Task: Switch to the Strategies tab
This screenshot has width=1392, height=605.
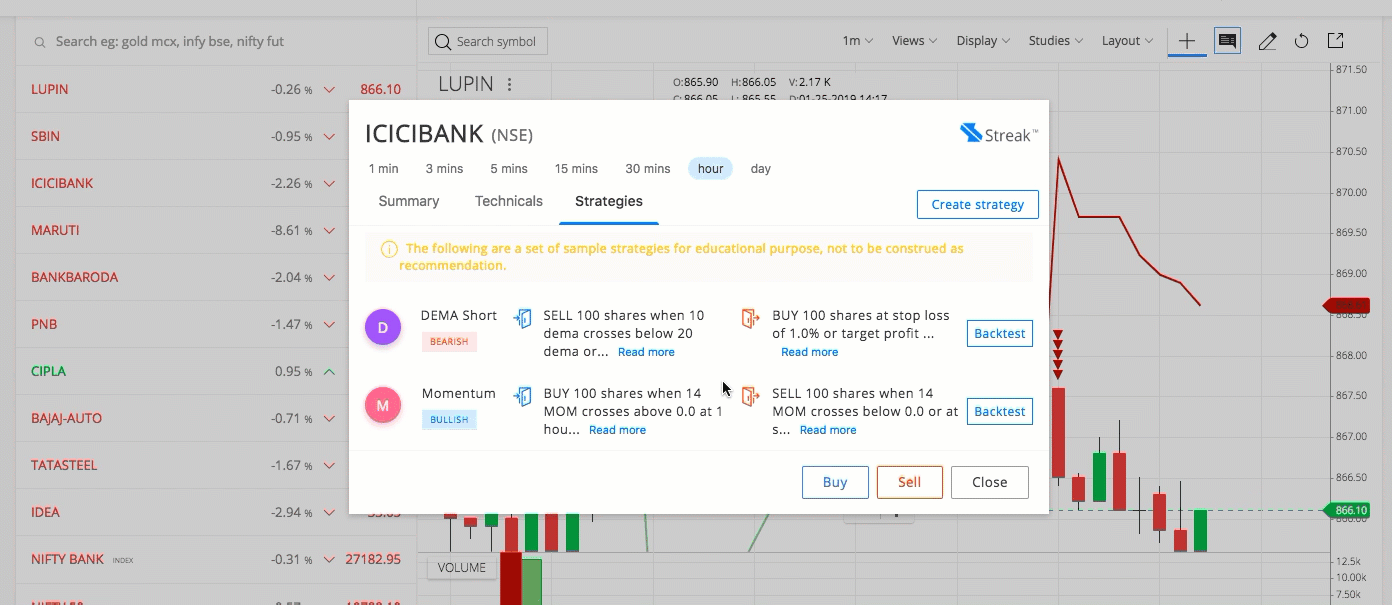Action: (x=609, y=201)
